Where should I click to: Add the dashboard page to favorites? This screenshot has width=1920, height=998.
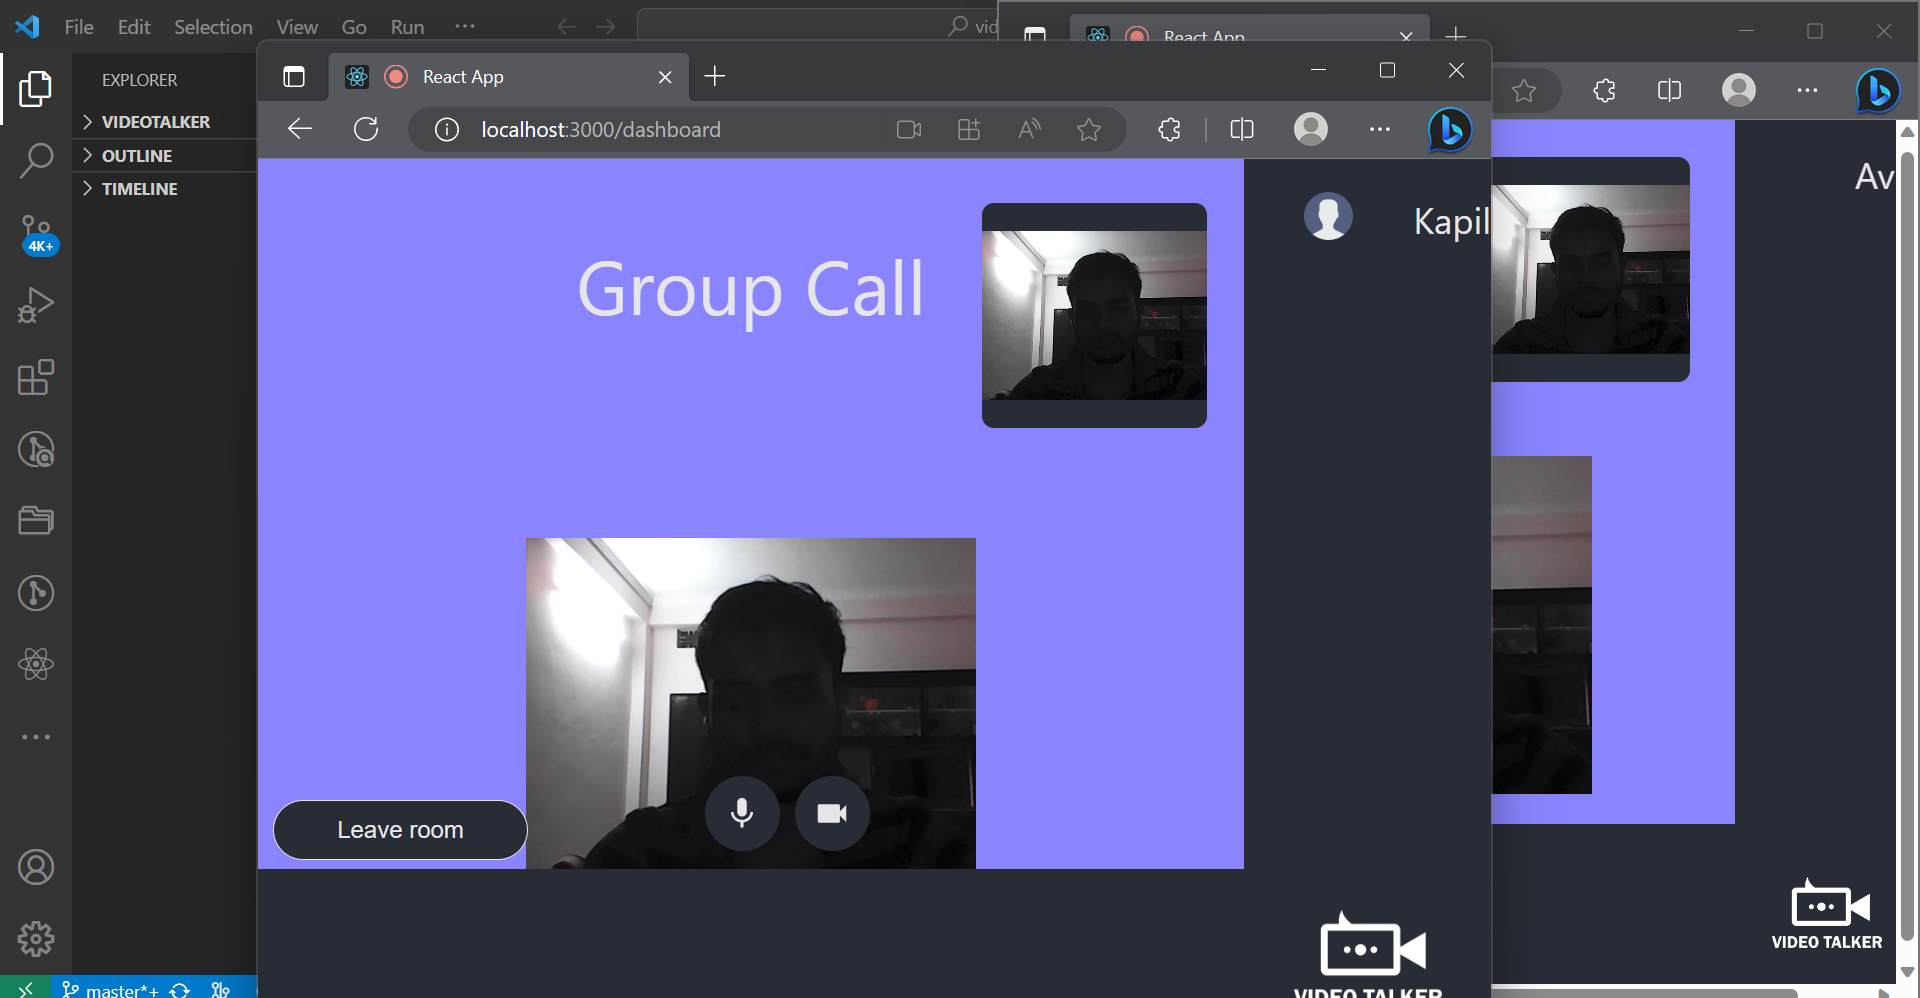(x=1088, y=129)
